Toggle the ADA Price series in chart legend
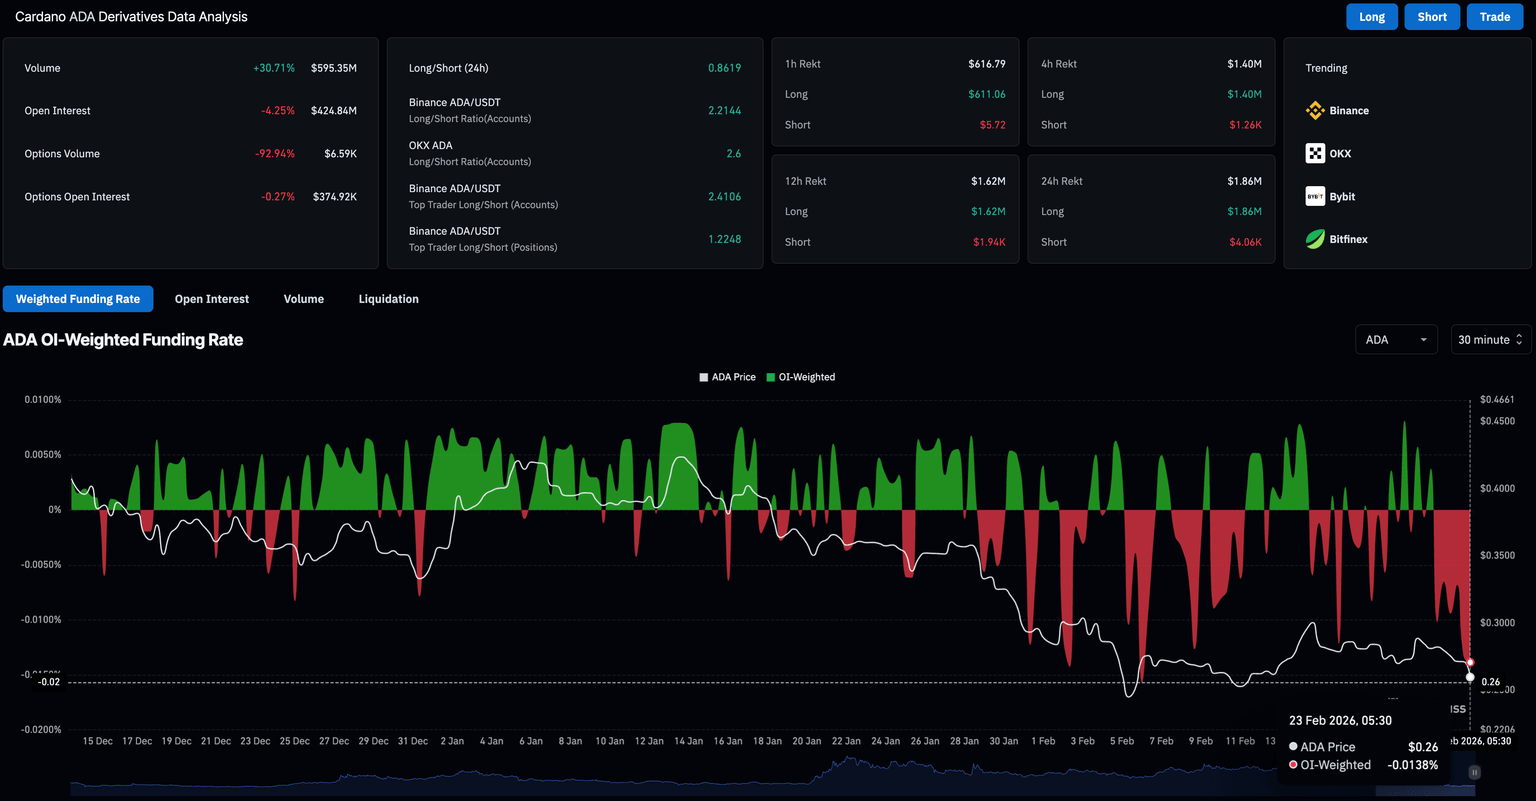 (x=733, y=378)
